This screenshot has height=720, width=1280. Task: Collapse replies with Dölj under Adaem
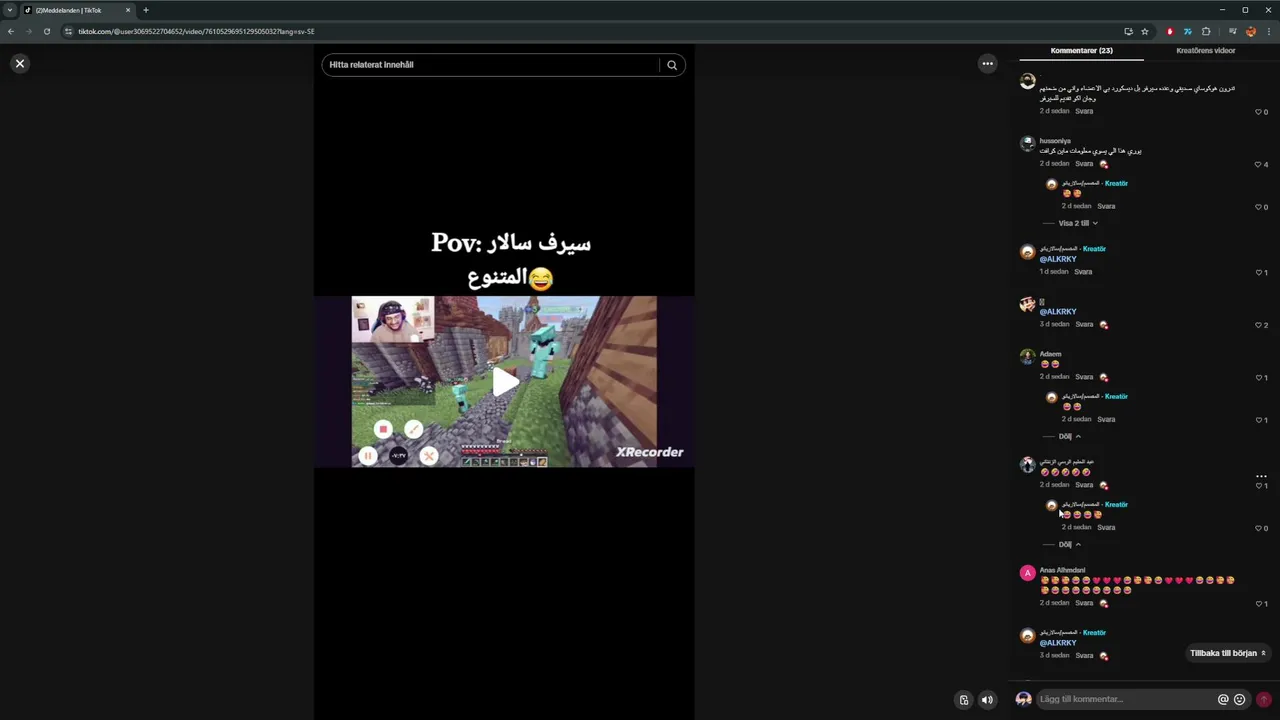1069,436
